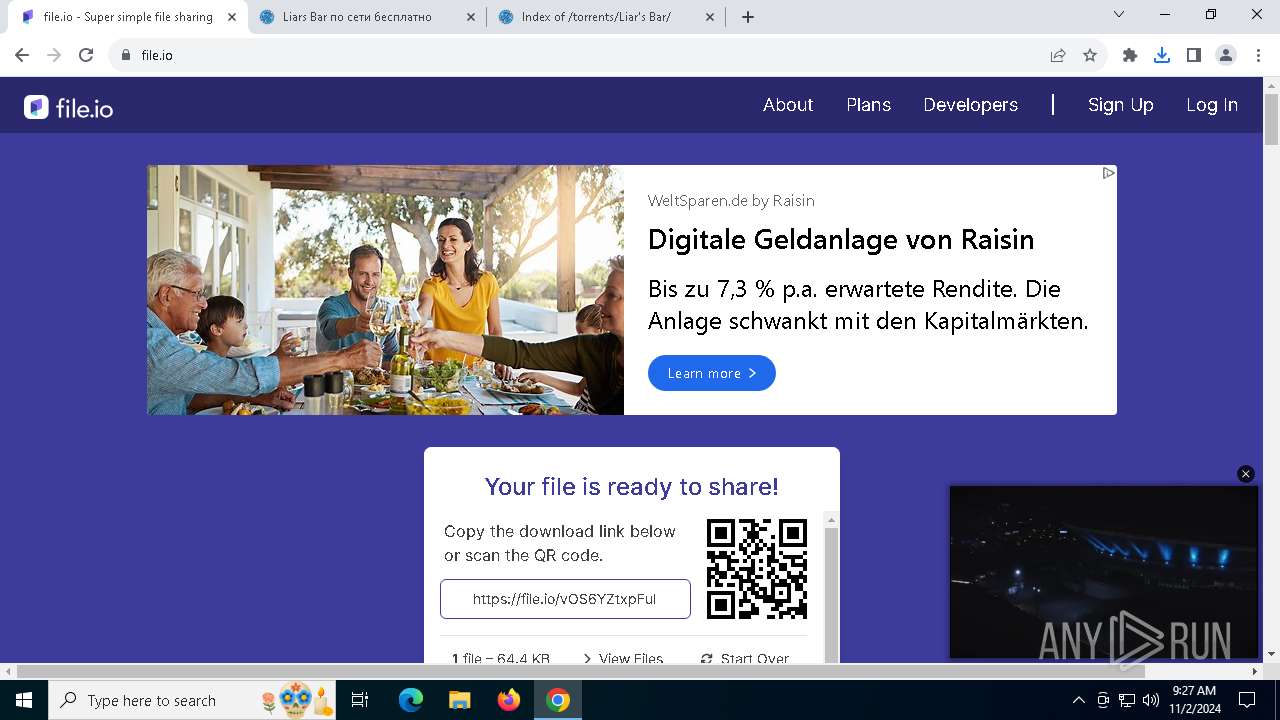The height and width of the screenshot is (720, 1280).
Task: Open the Windows Start menu
Action: point(23,700)
